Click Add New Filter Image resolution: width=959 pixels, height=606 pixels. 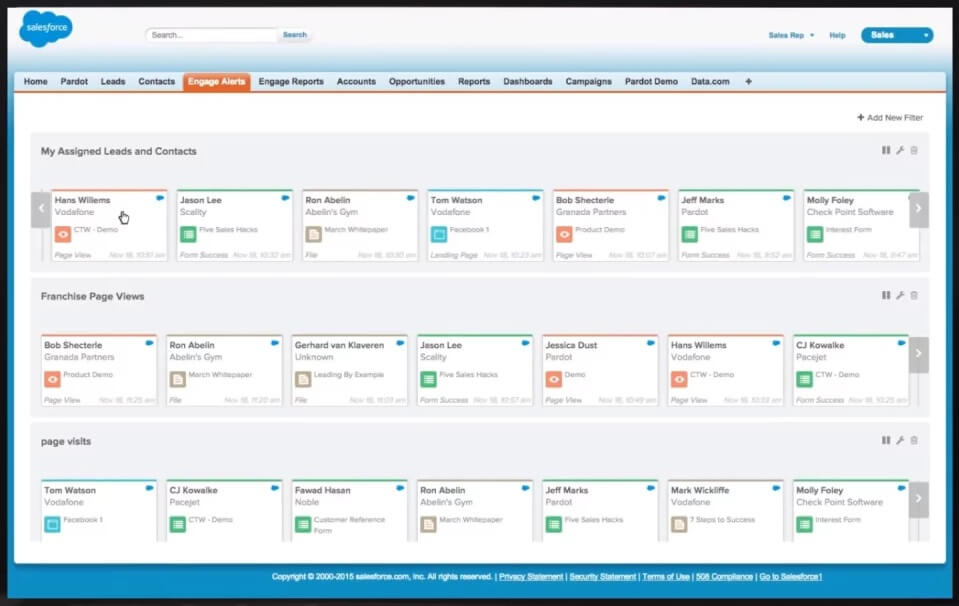(x=890, y=117)
